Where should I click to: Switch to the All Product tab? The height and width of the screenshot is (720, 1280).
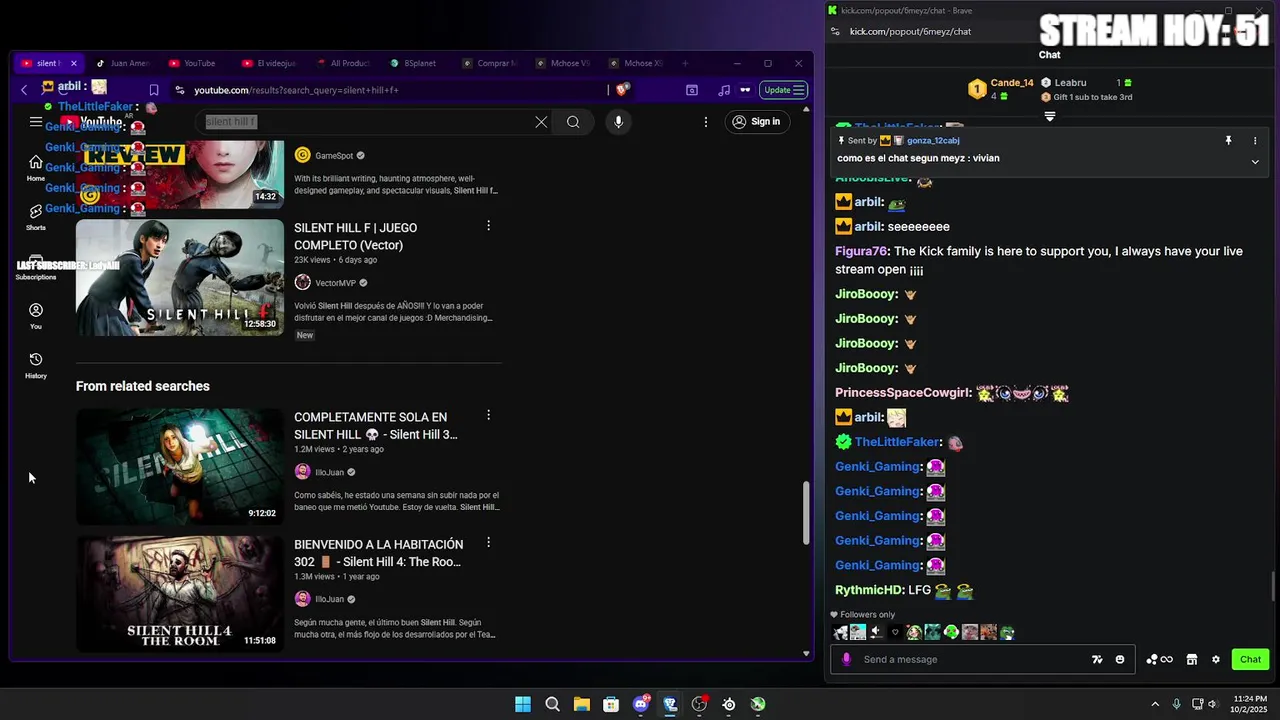coord(343,63)
